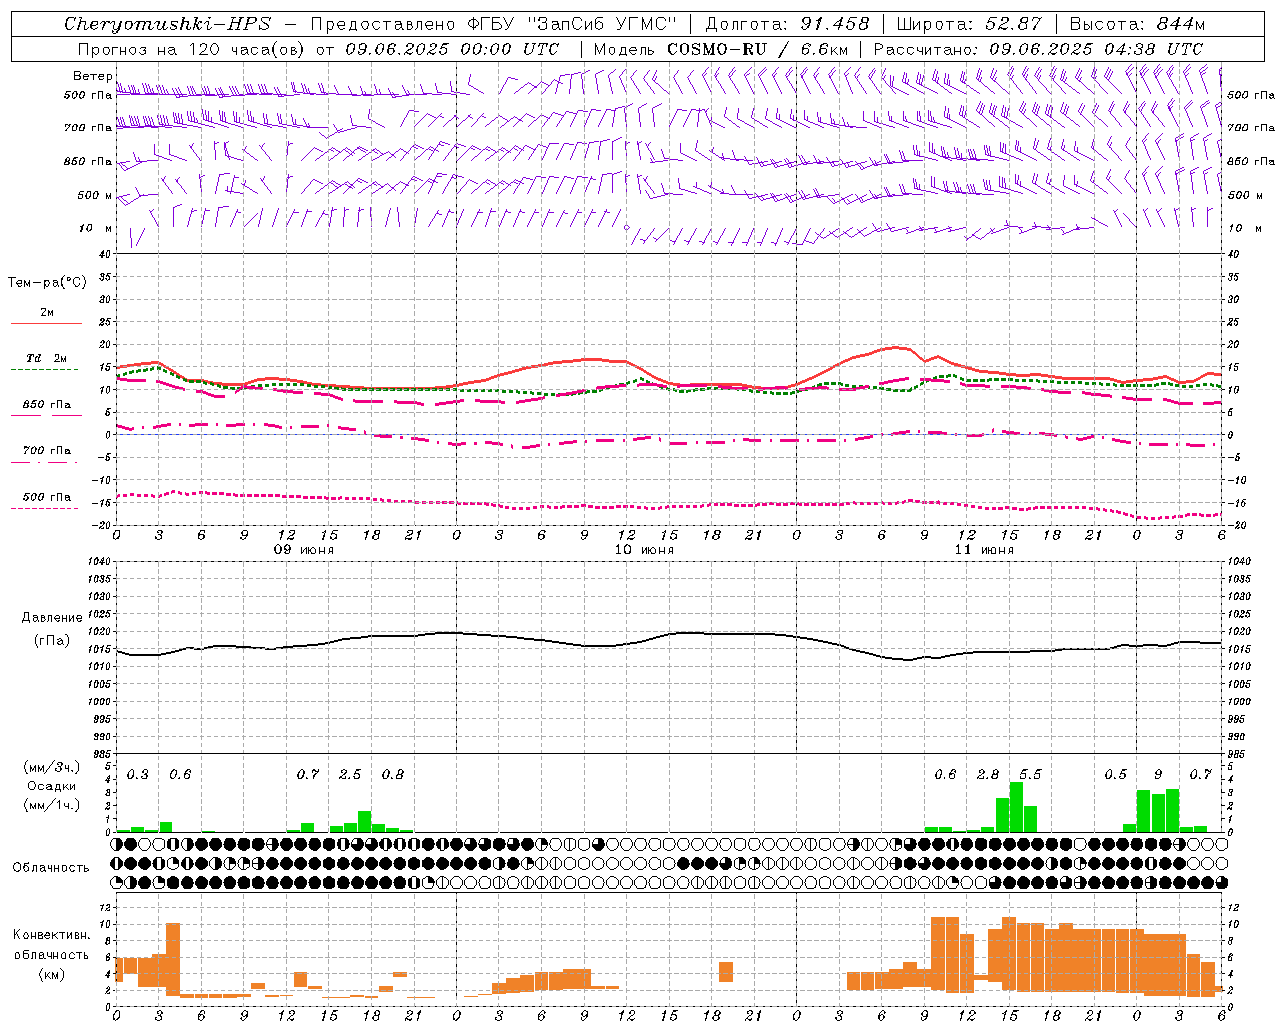
Task: Click the 11 июня date label
Action: coord(984,550)
